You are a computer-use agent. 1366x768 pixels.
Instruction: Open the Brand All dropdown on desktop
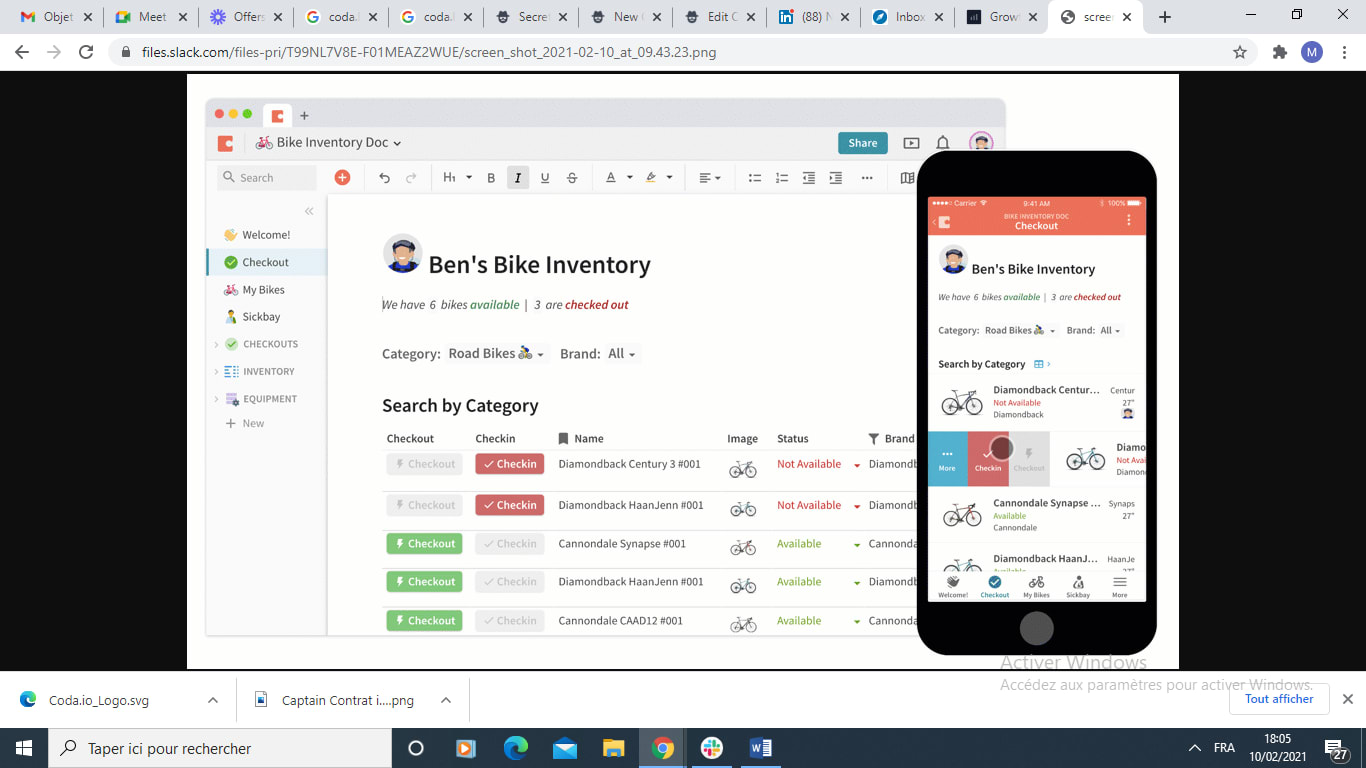pyautogui.click(x=622, y=353)
